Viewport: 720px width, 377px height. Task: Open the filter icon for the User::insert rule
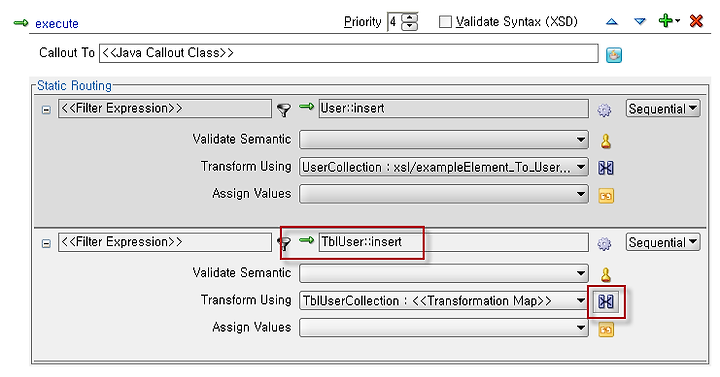[284, 110]
